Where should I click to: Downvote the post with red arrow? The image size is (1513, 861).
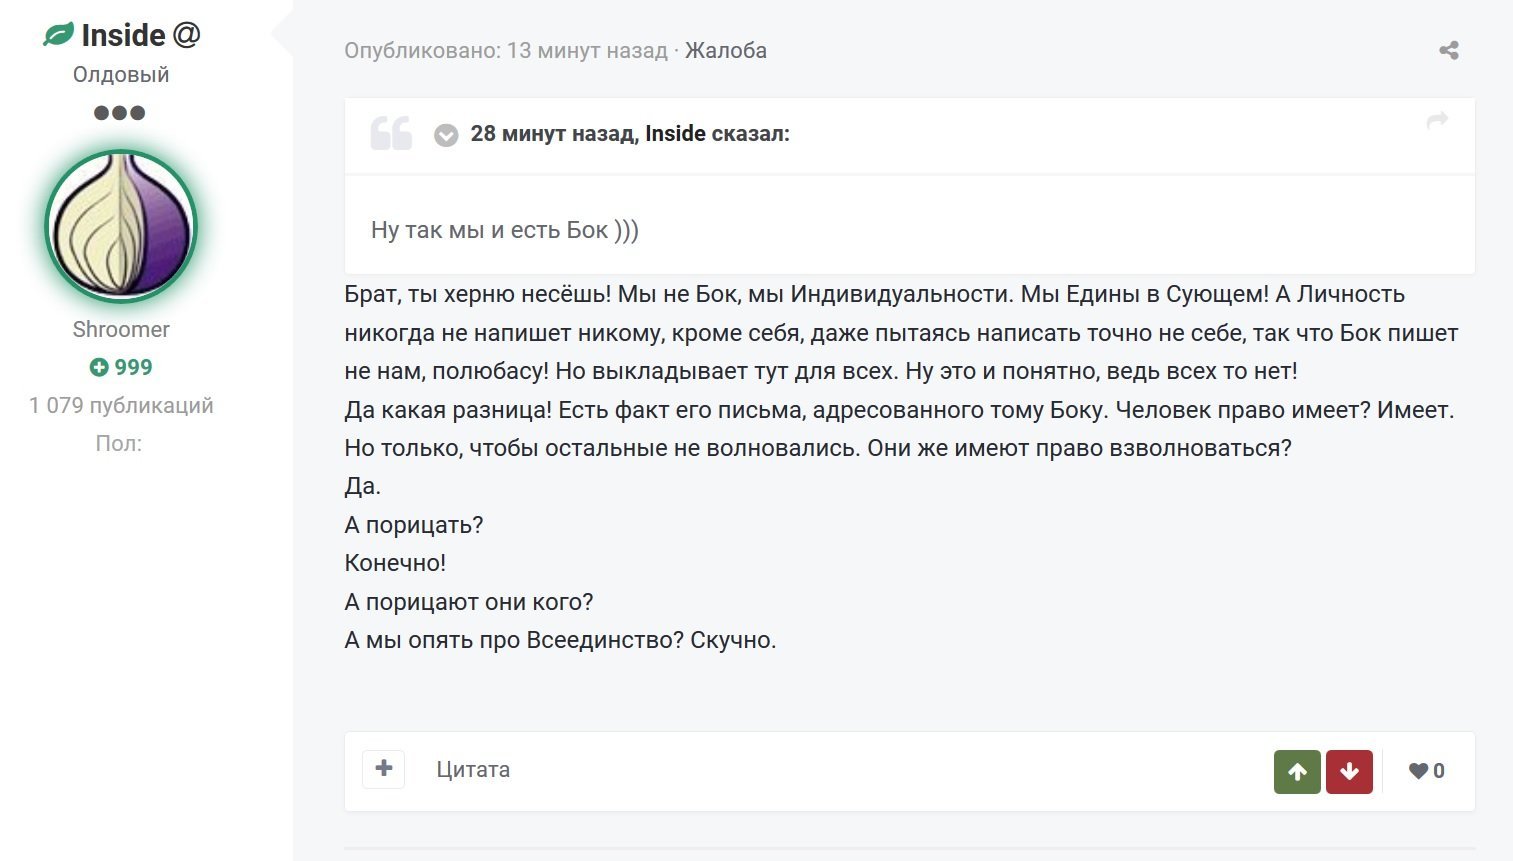coord(1349,771)
